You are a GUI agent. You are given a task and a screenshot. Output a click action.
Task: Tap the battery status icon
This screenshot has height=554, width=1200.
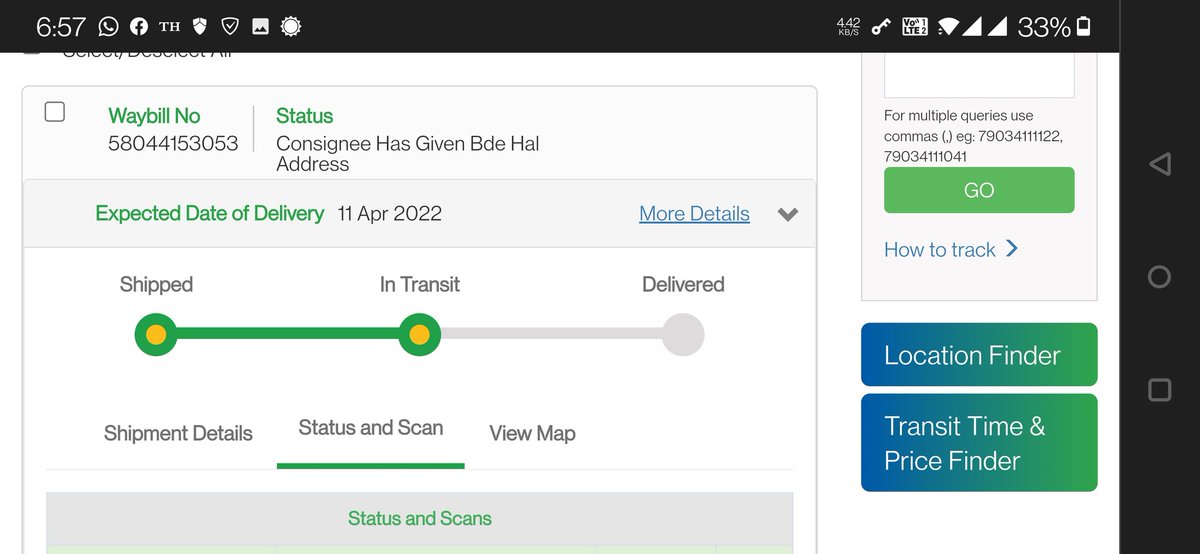(1084, 27)
